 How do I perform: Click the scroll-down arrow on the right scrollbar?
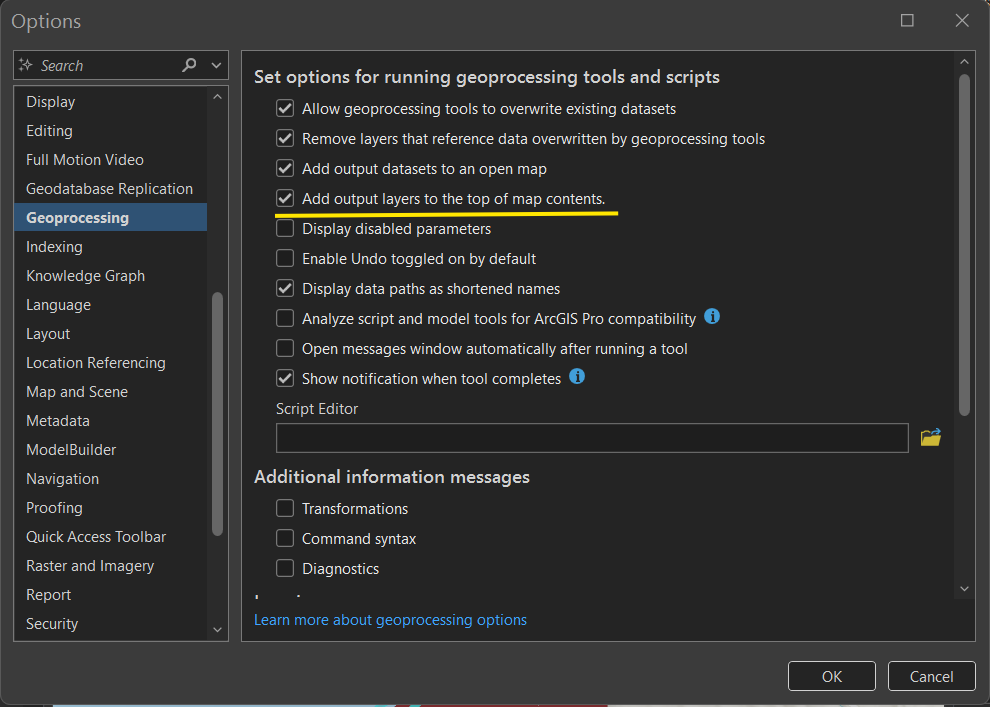pyautogui.click(x=965, y=588)
